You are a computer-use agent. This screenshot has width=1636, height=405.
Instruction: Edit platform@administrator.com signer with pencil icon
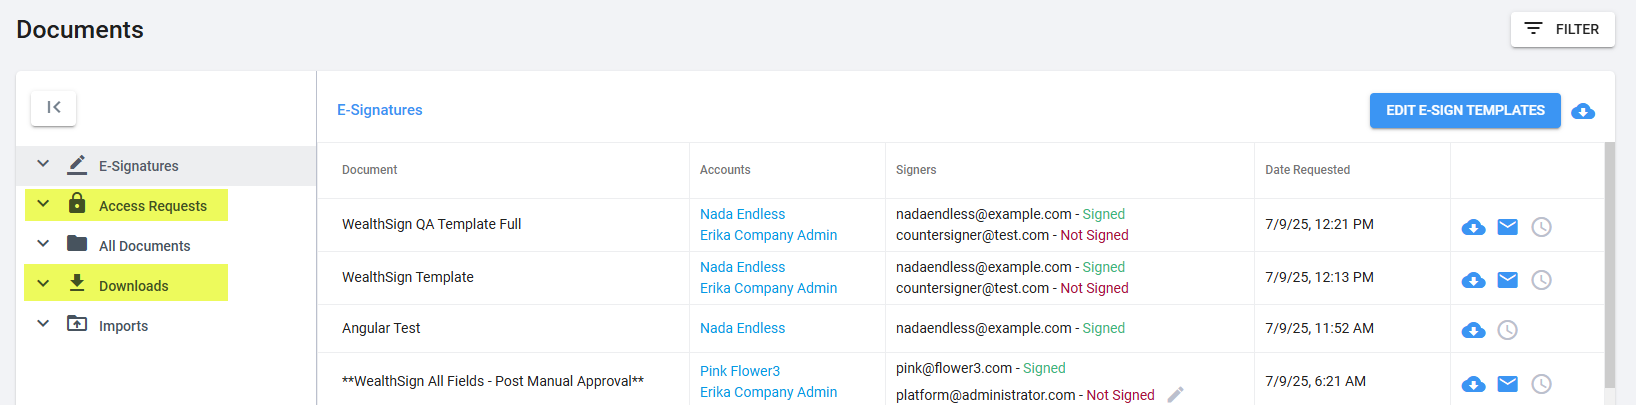click(1176, 394)
